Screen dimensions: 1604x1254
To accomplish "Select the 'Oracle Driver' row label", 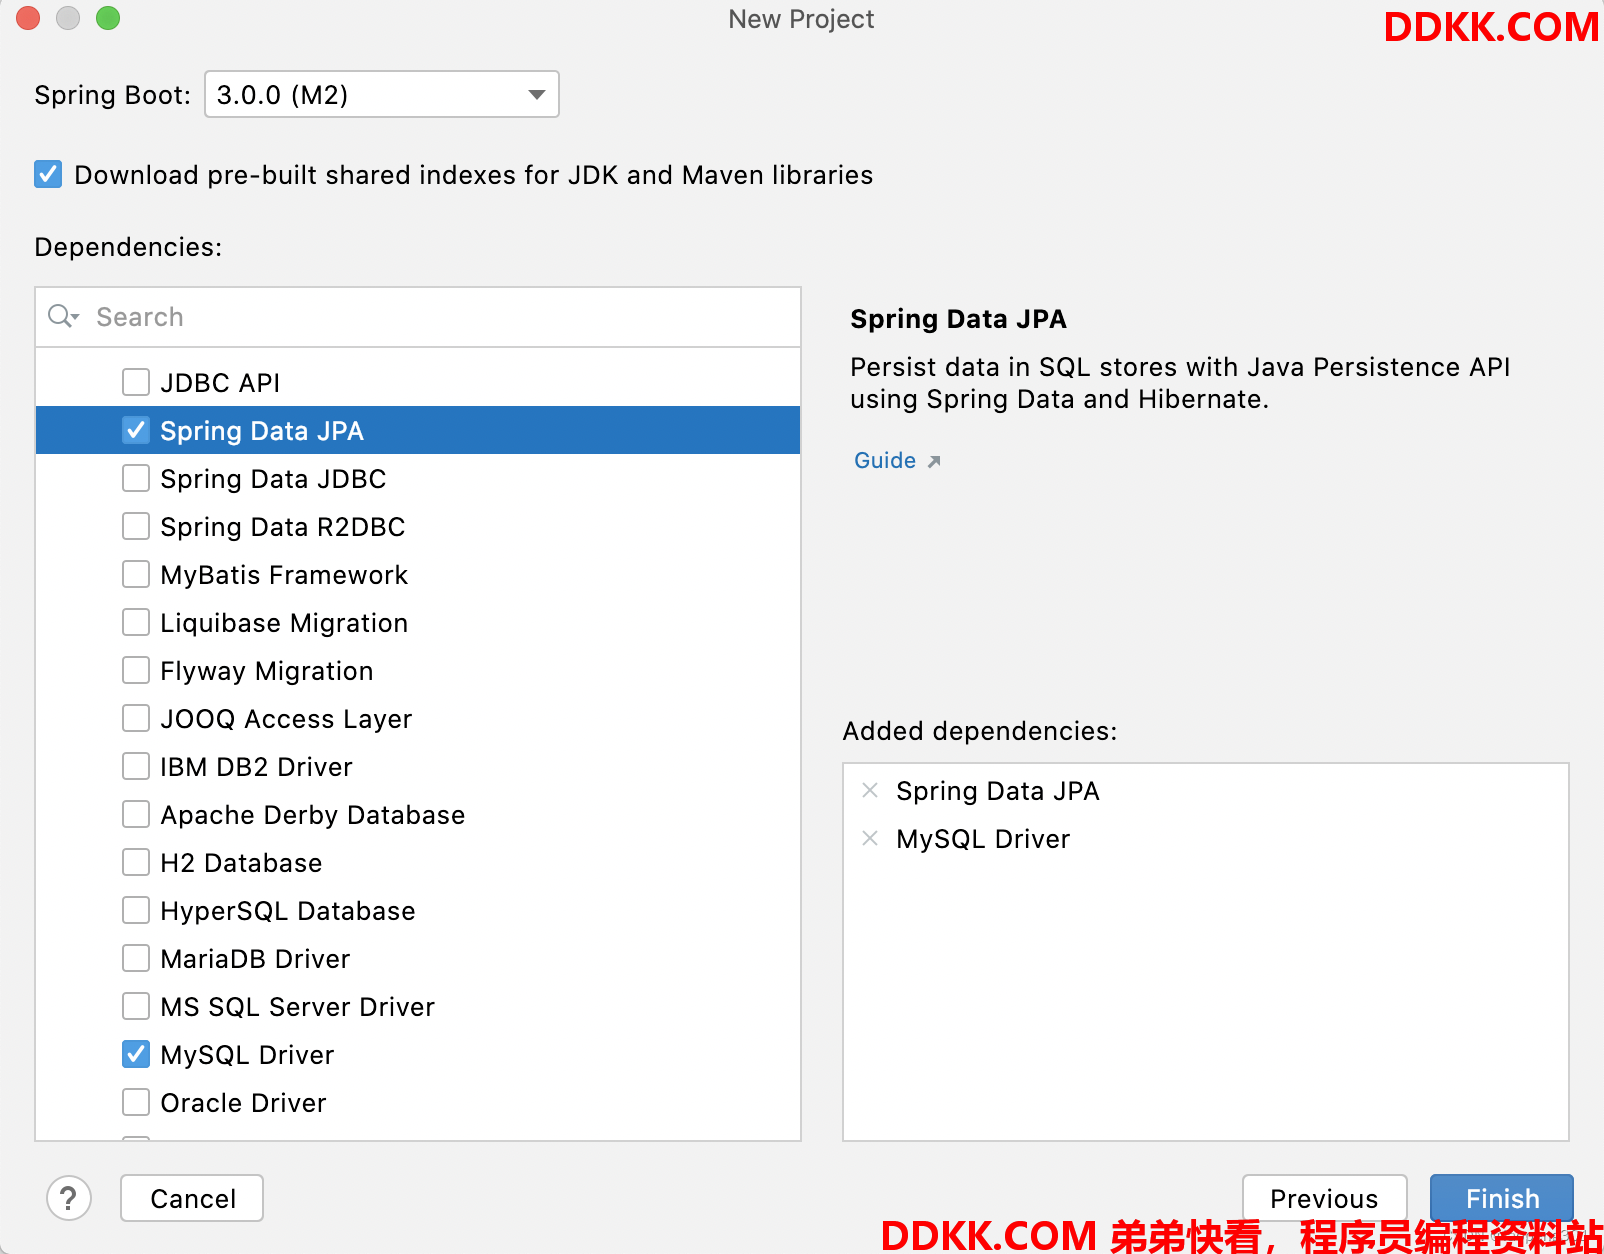I will 243,1103.
